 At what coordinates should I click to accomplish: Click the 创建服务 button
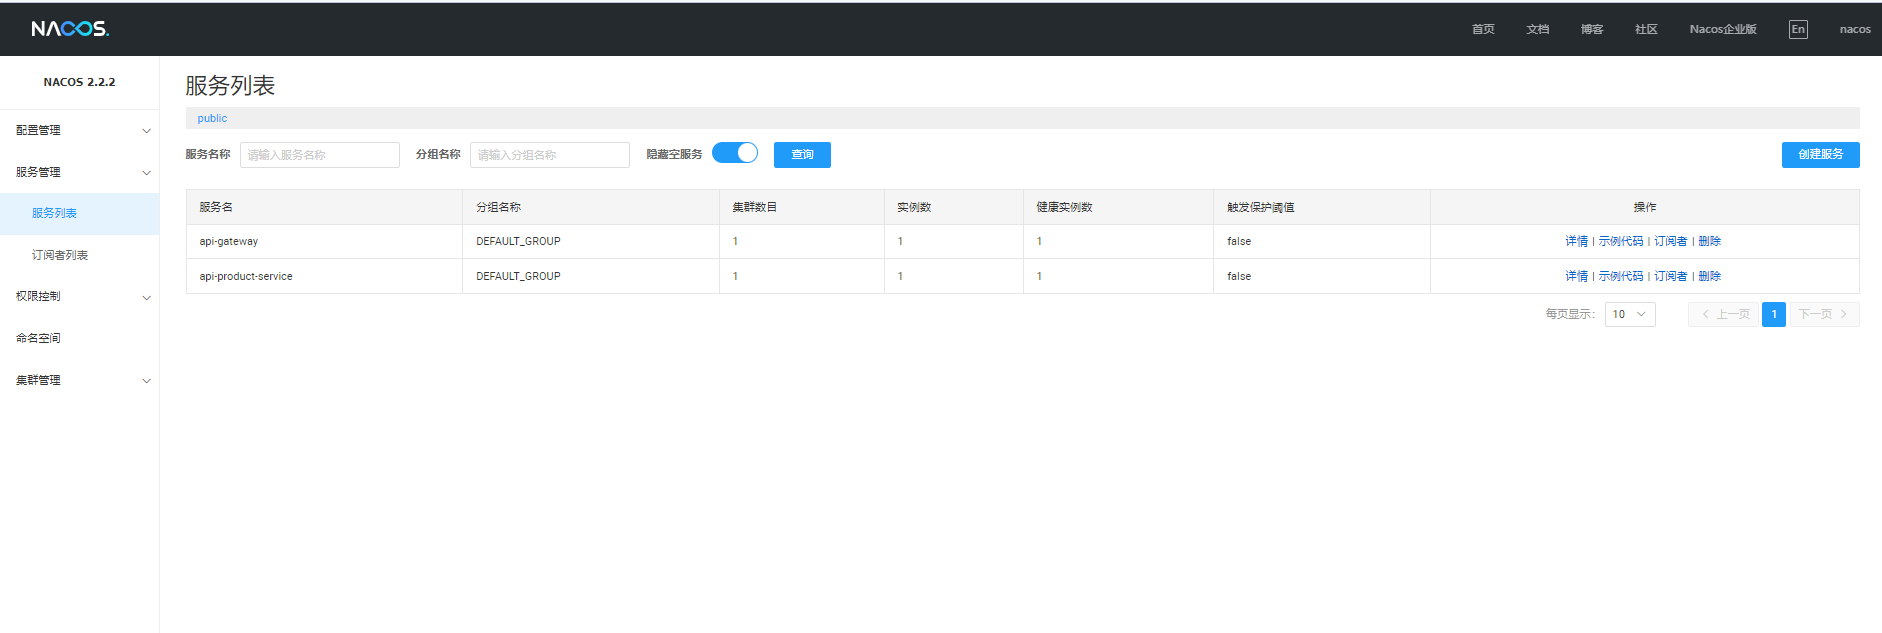click(x=1820, y=155)
